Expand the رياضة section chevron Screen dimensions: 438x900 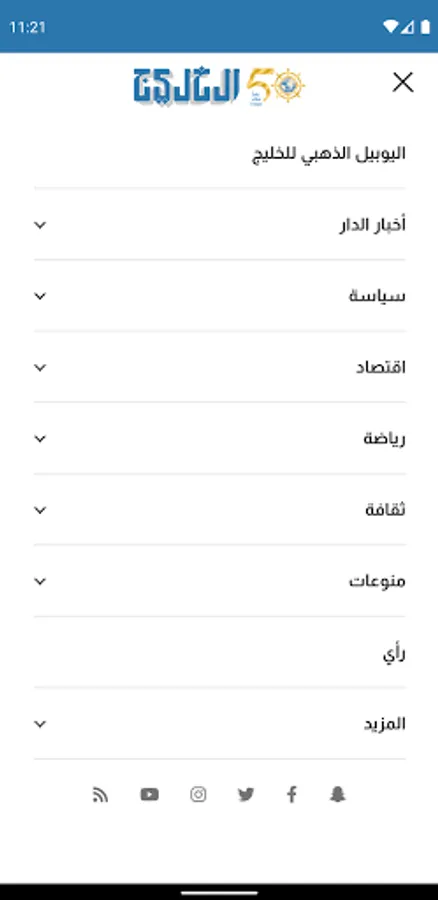tap(40, 439)
